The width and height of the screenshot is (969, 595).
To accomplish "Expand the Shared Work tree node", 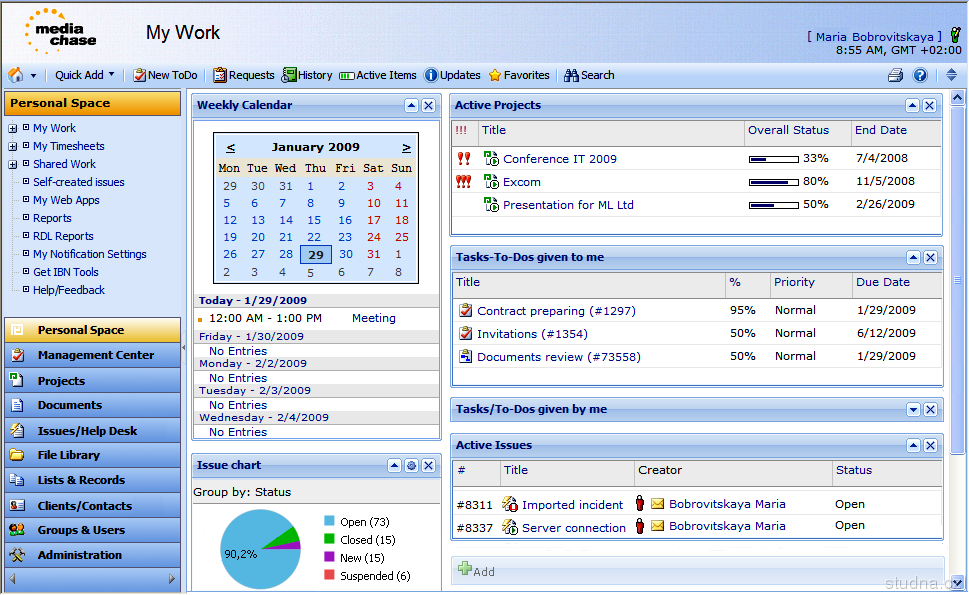I will click(13, 164).
